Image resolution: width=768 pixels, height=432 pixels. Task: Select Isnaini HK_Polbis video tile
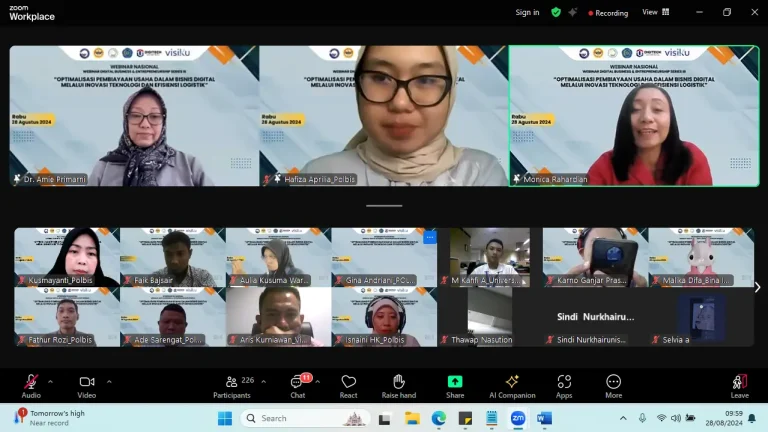[384, 317]
